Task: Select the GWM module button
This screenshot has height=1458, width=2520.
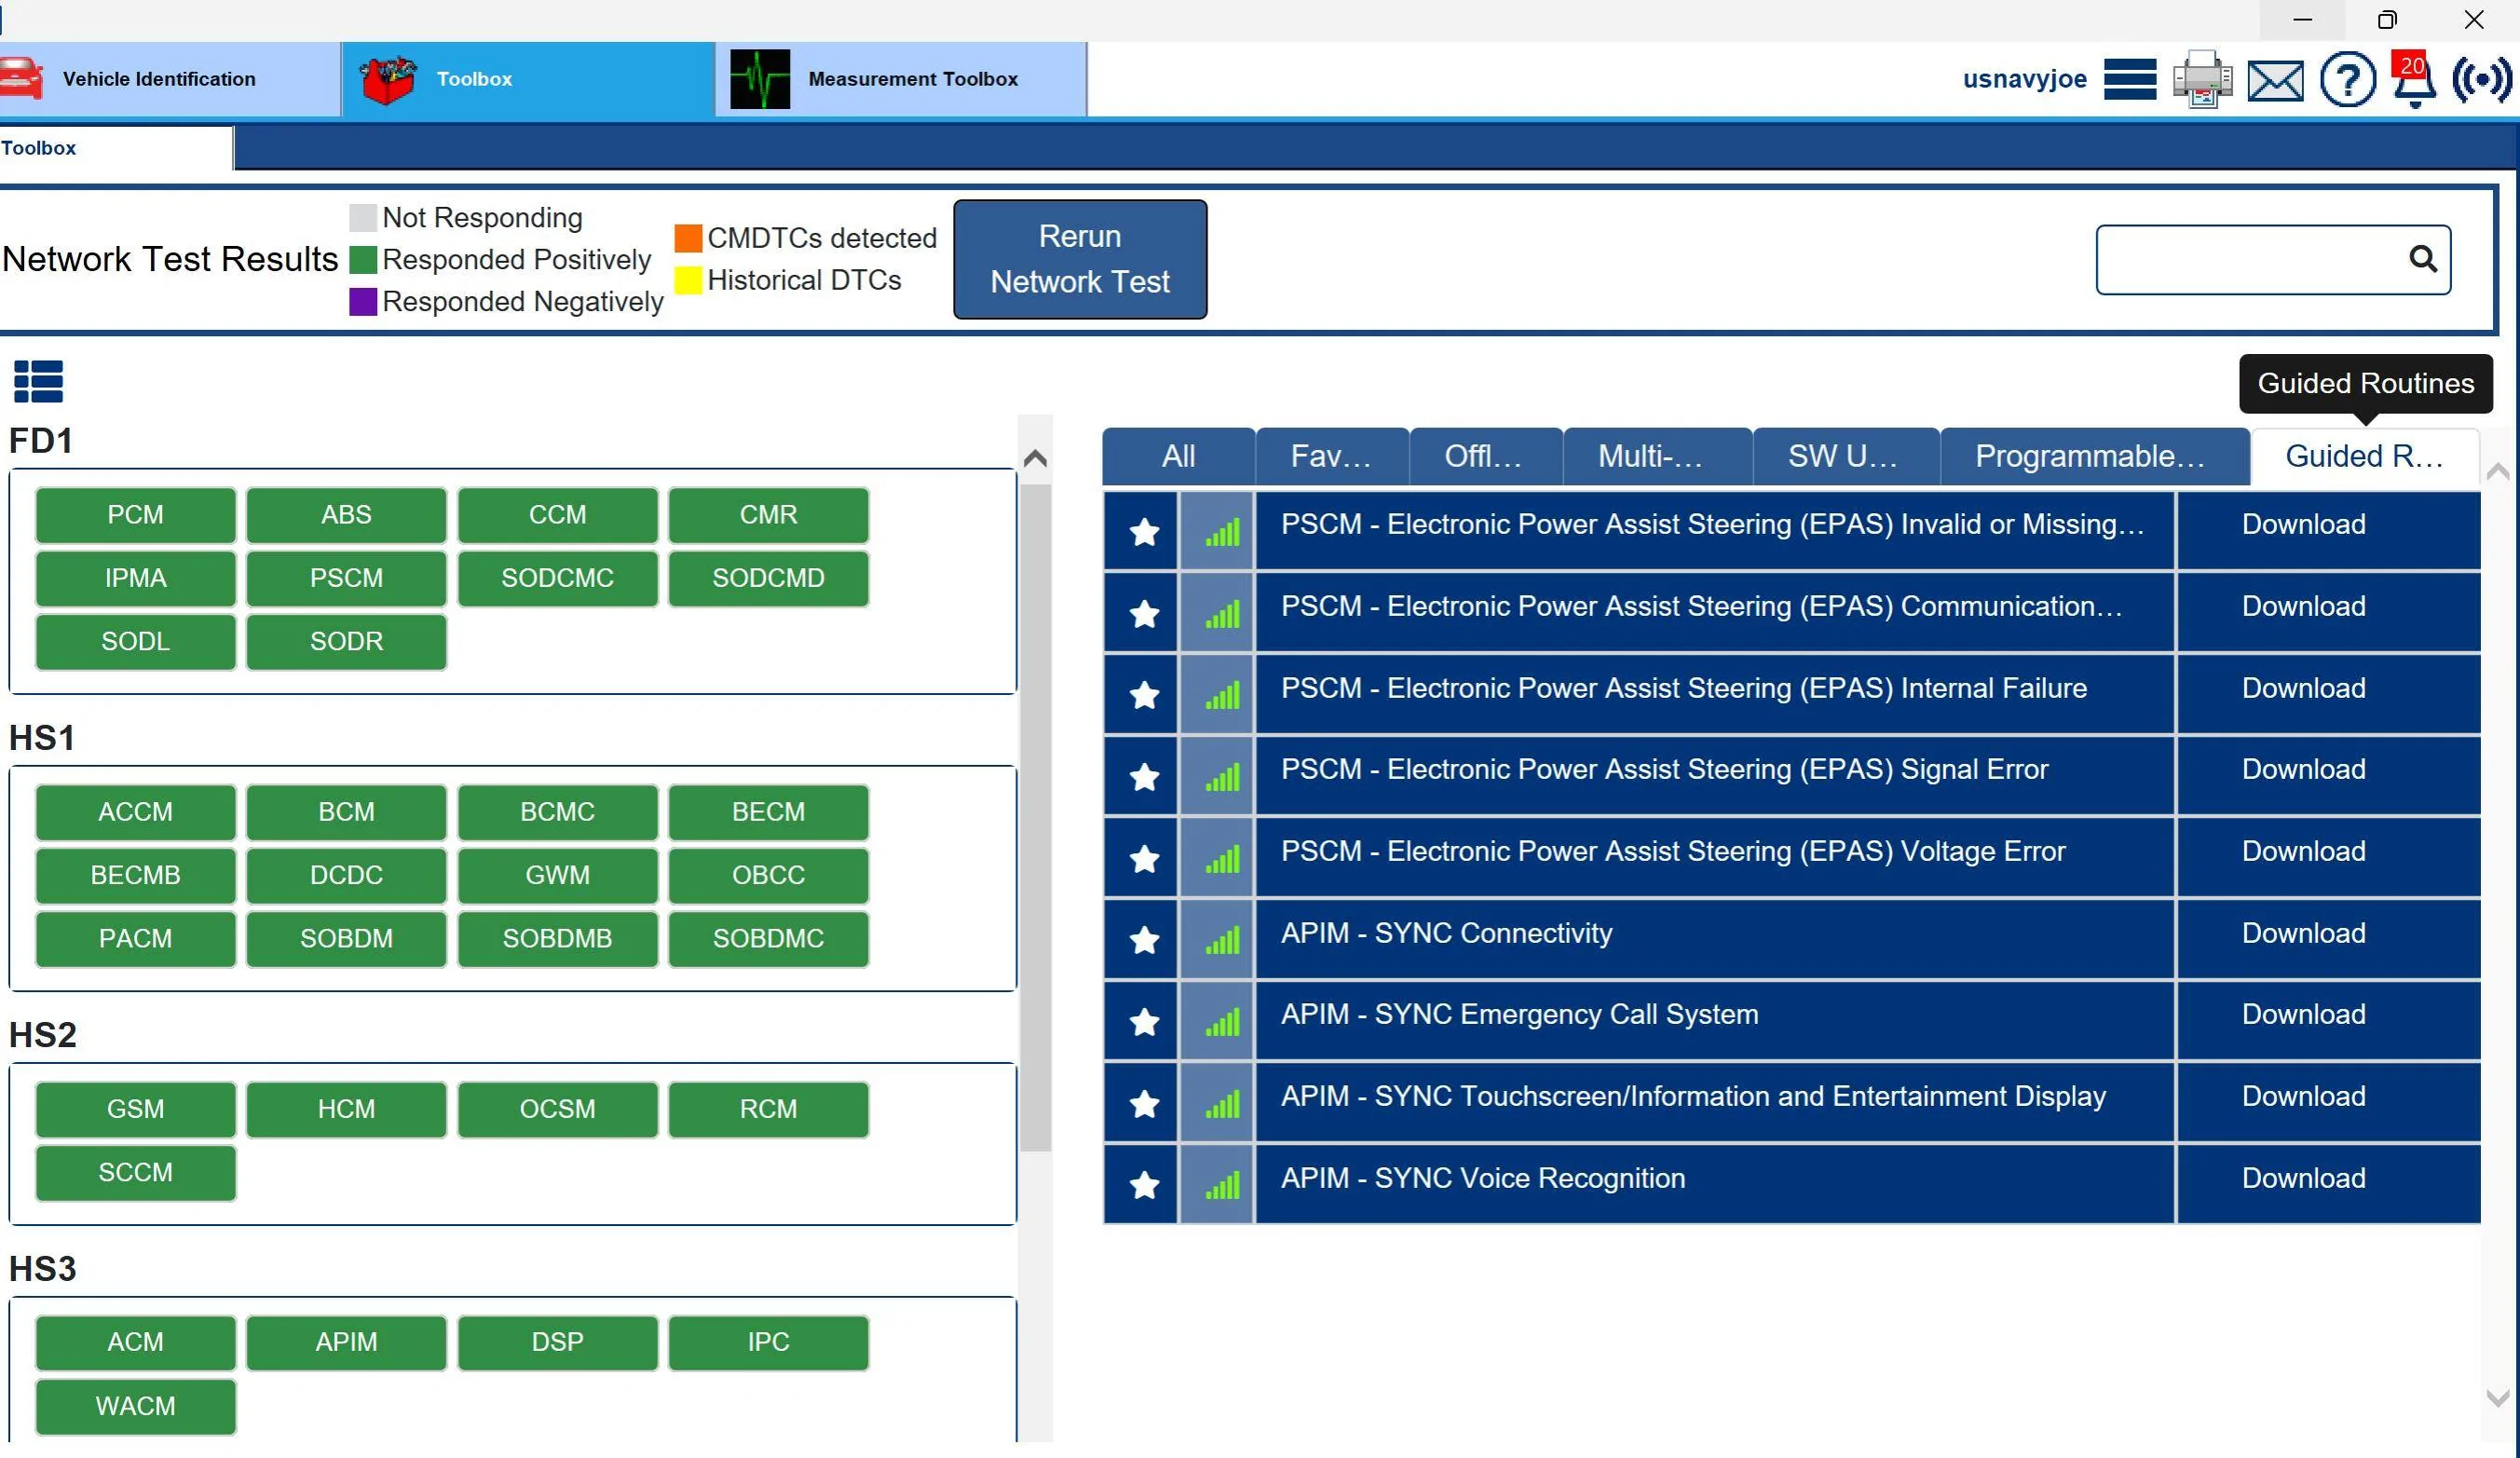Action: point(557,875)
